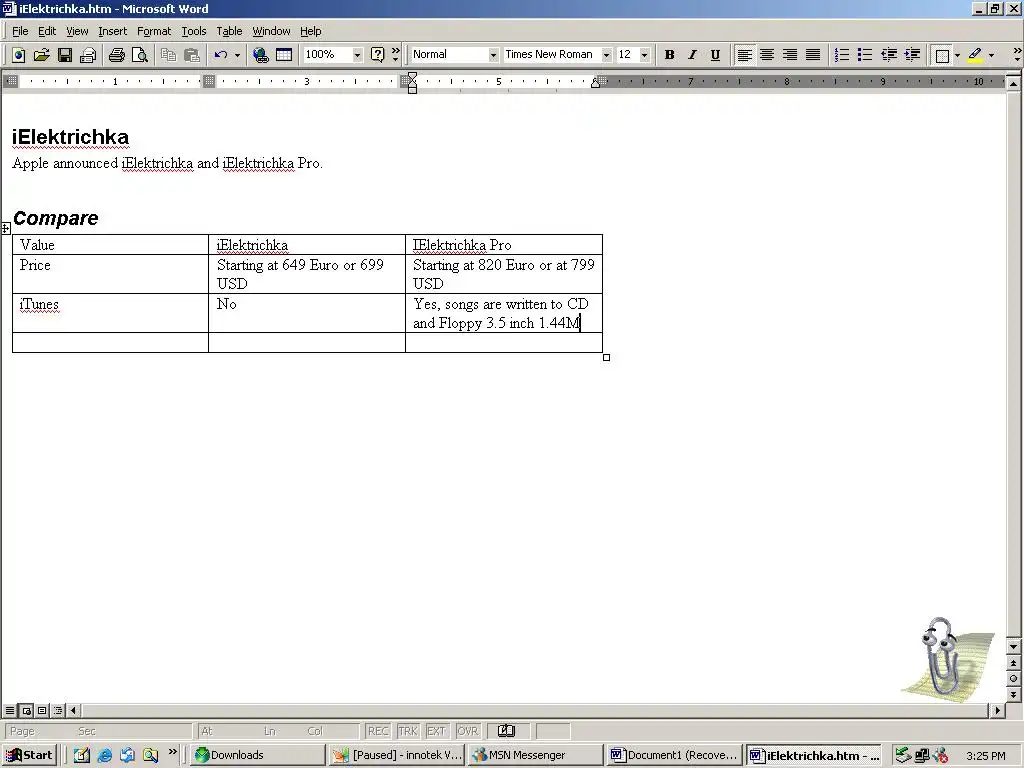Click the New Web Page toolbar icon

[x=18, y=55]
